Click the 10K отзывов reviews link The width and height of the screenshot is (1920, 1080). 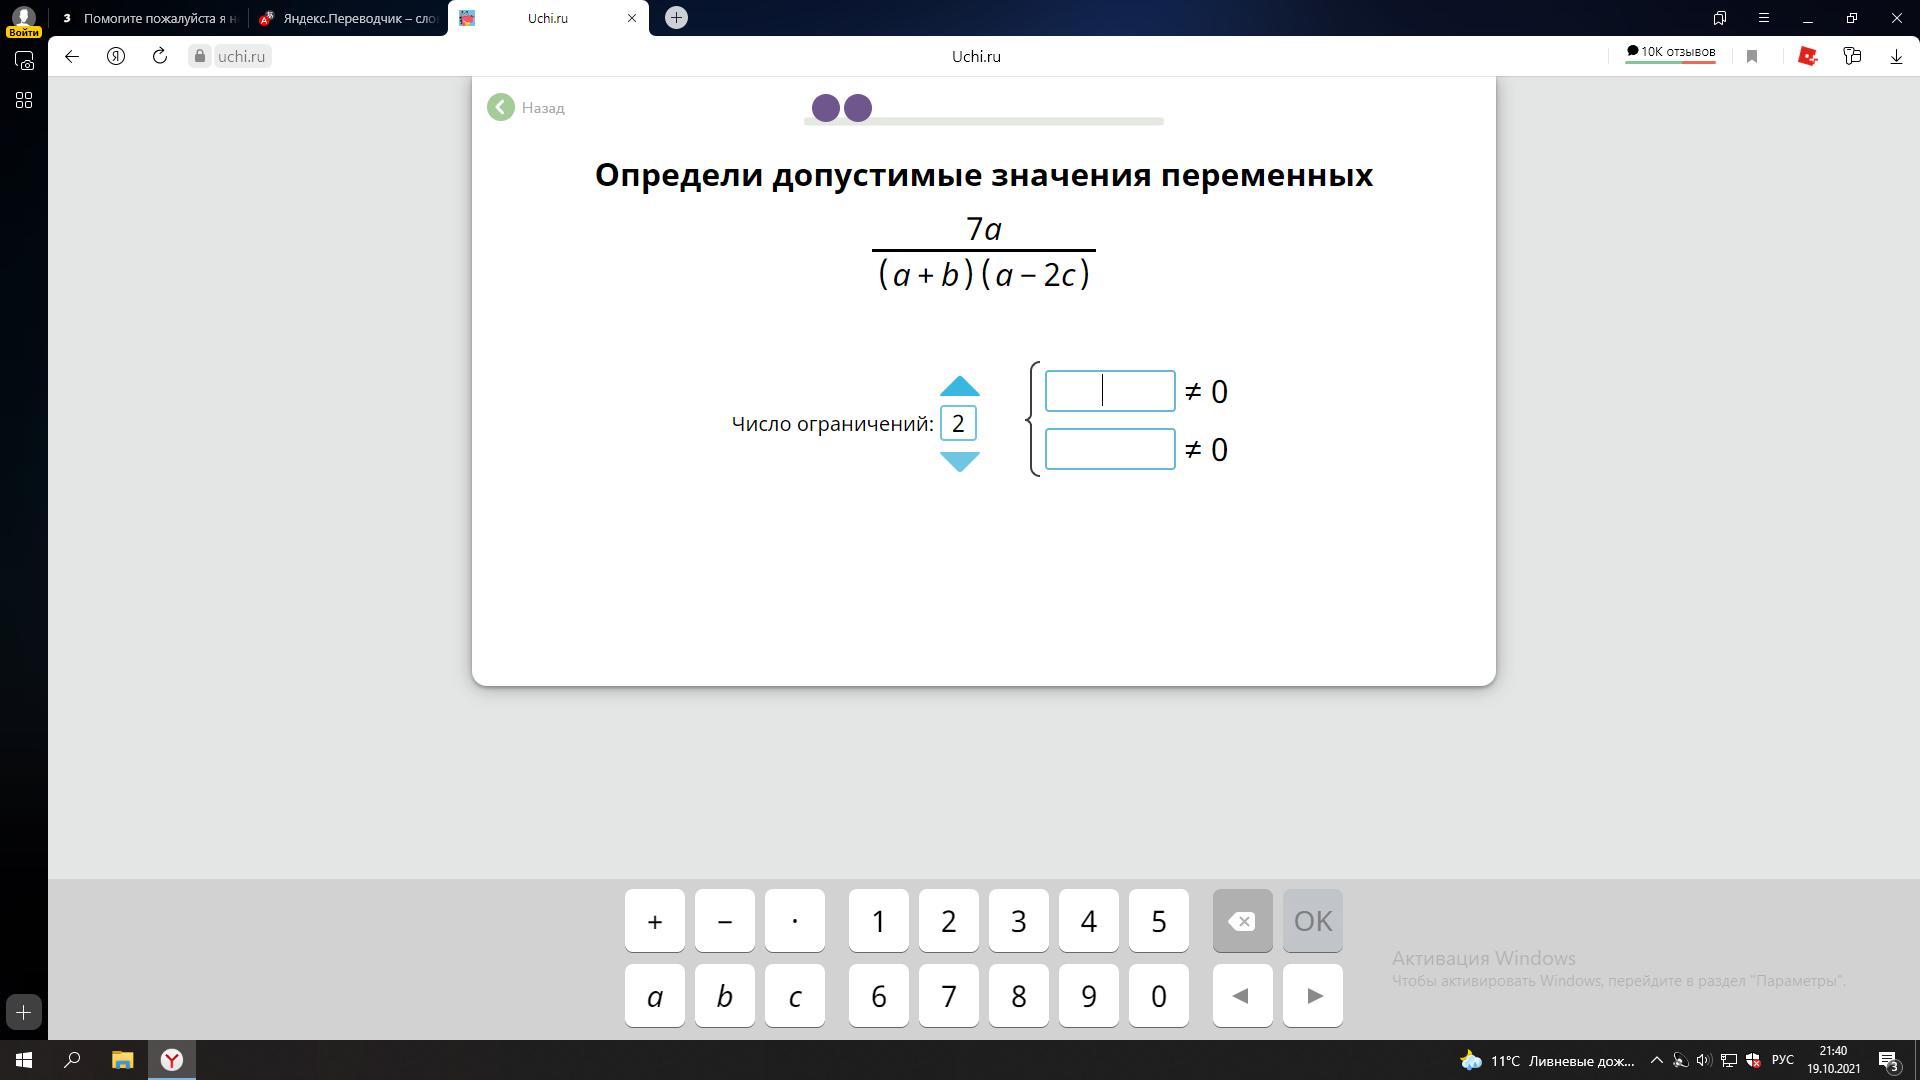(x=1670, y=52)
